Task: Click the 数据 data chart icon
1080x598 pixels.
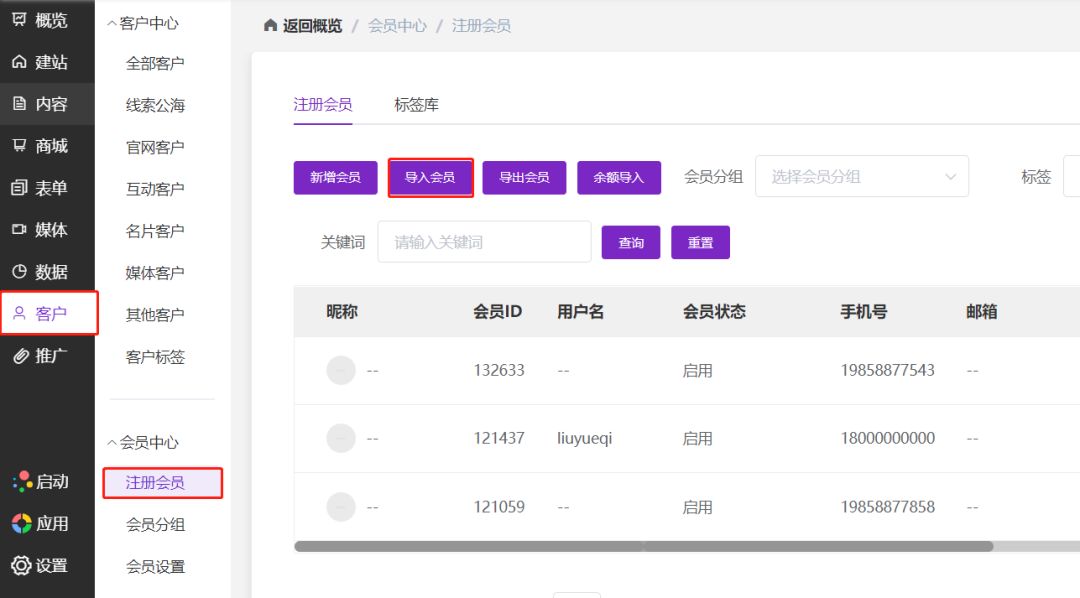Action: (x=19, y=272)
